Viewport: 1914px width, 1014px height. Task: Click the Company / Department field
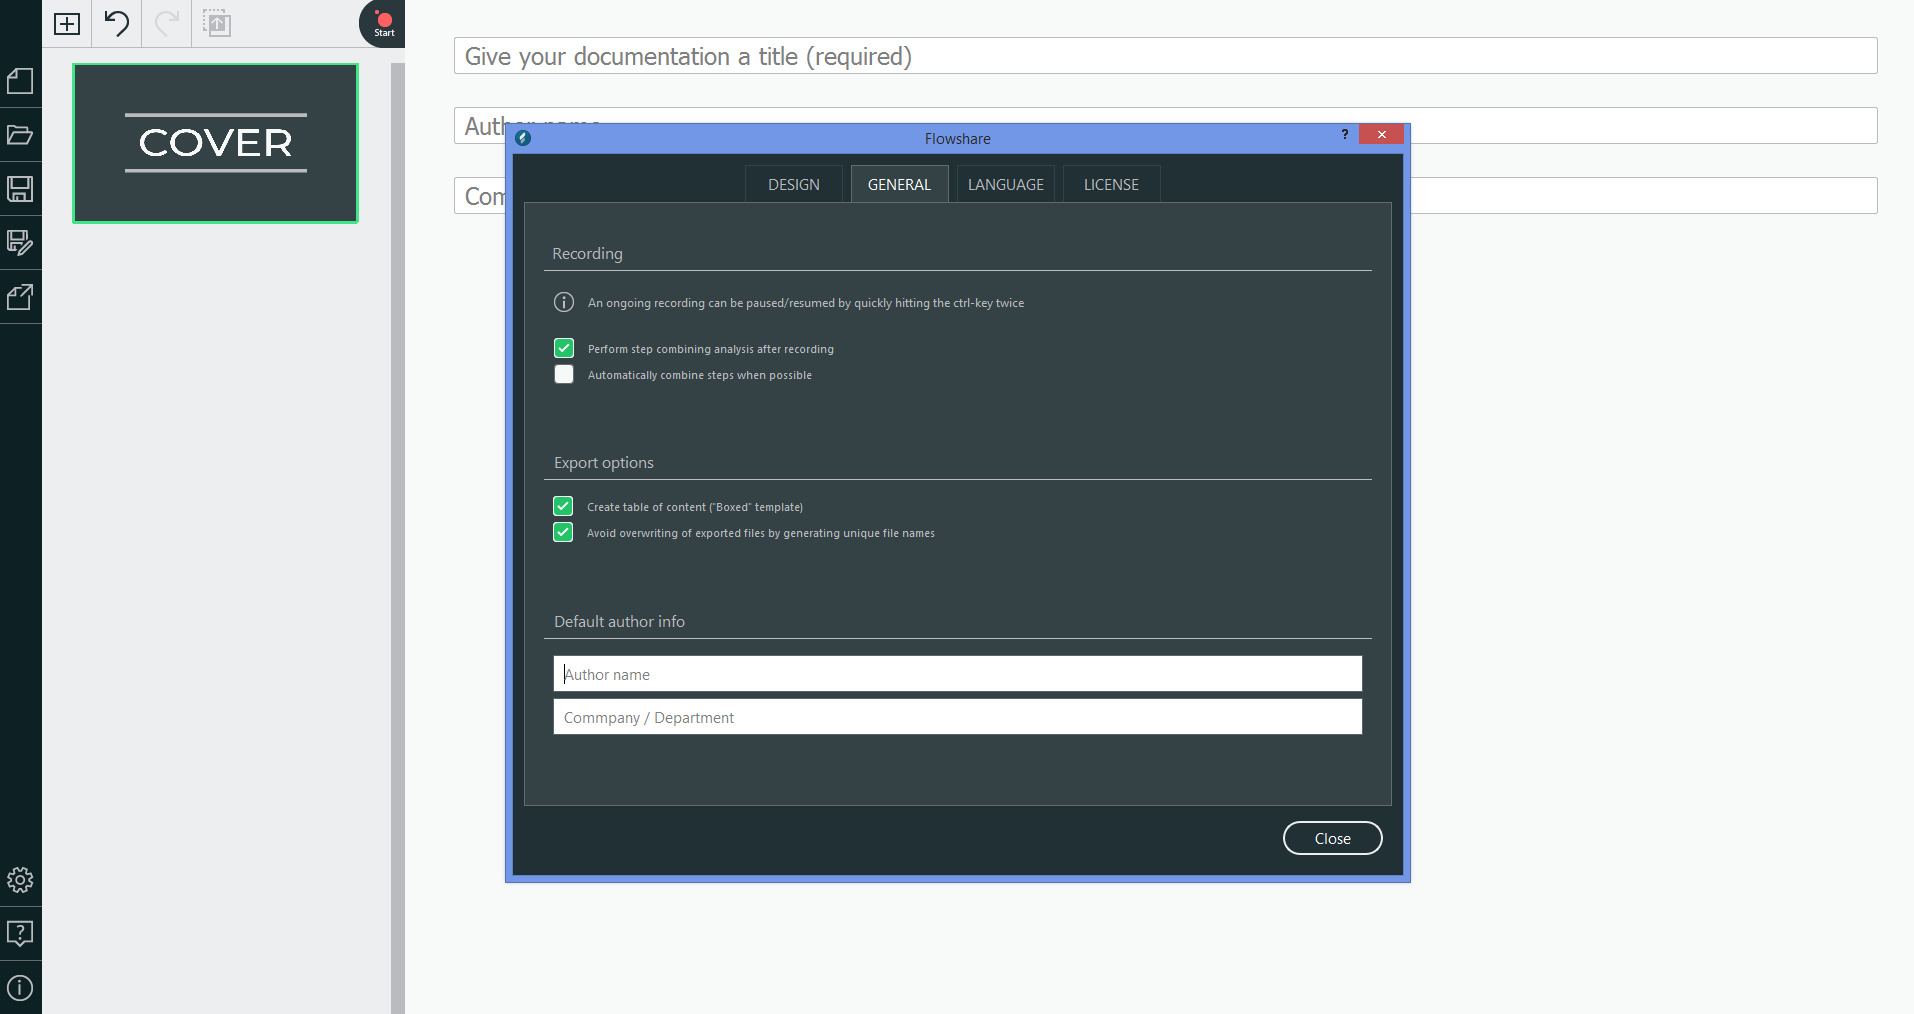click(x=958, y=717)
